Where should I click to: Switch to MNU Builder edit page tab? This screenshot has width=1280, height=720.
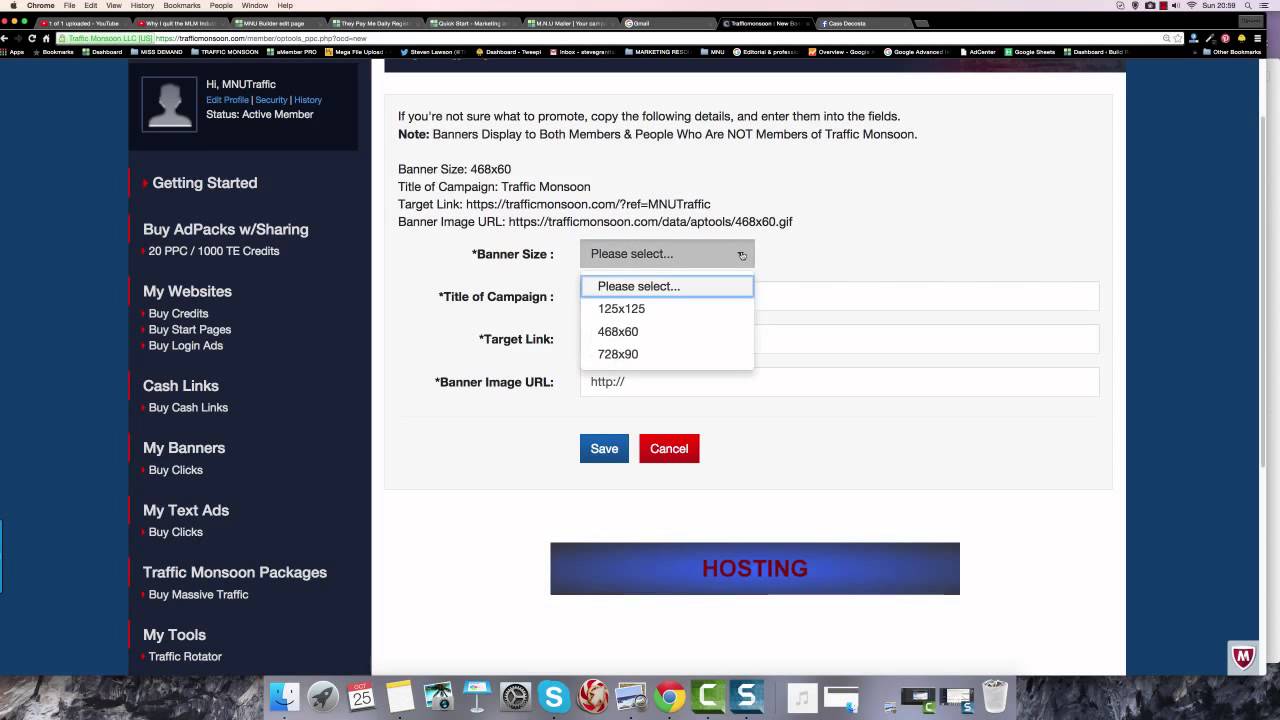tap(277, 23)
